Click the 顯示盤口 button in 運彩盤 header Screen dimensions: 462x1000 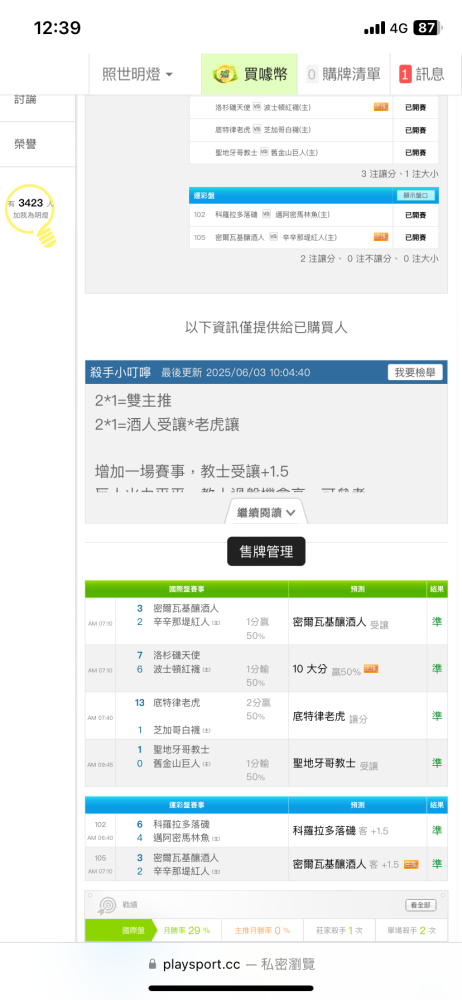pyautogui.click(x=416, y=195)
